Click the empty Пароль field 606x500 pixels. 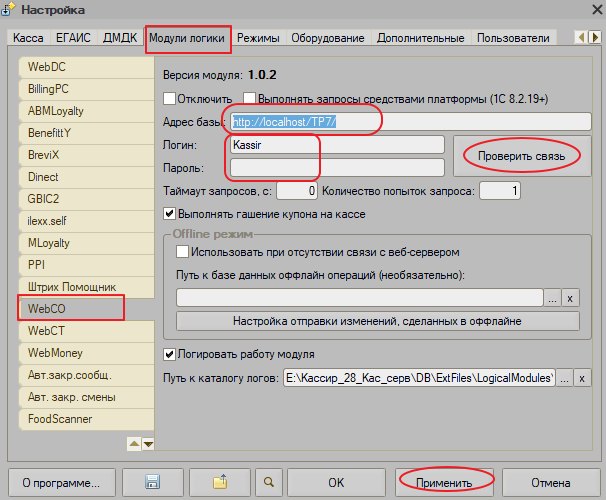[x=337, y=168]
